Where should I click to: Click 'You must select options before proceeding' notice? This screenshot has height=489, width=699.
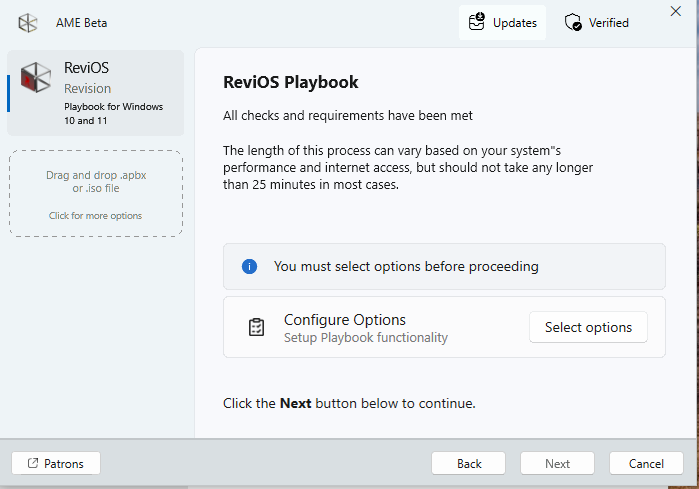(x=444, y=267)
